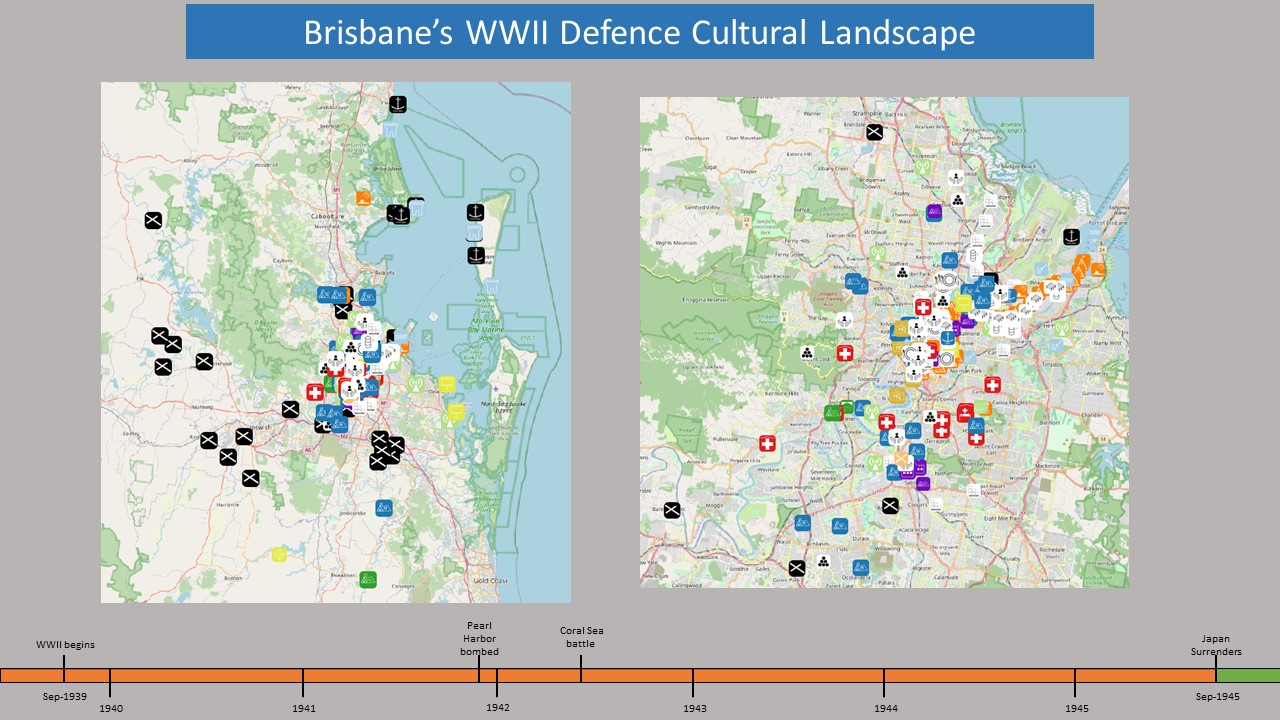
Task: Select the red cross icon near Pullenvale
Action: (767, 444)
